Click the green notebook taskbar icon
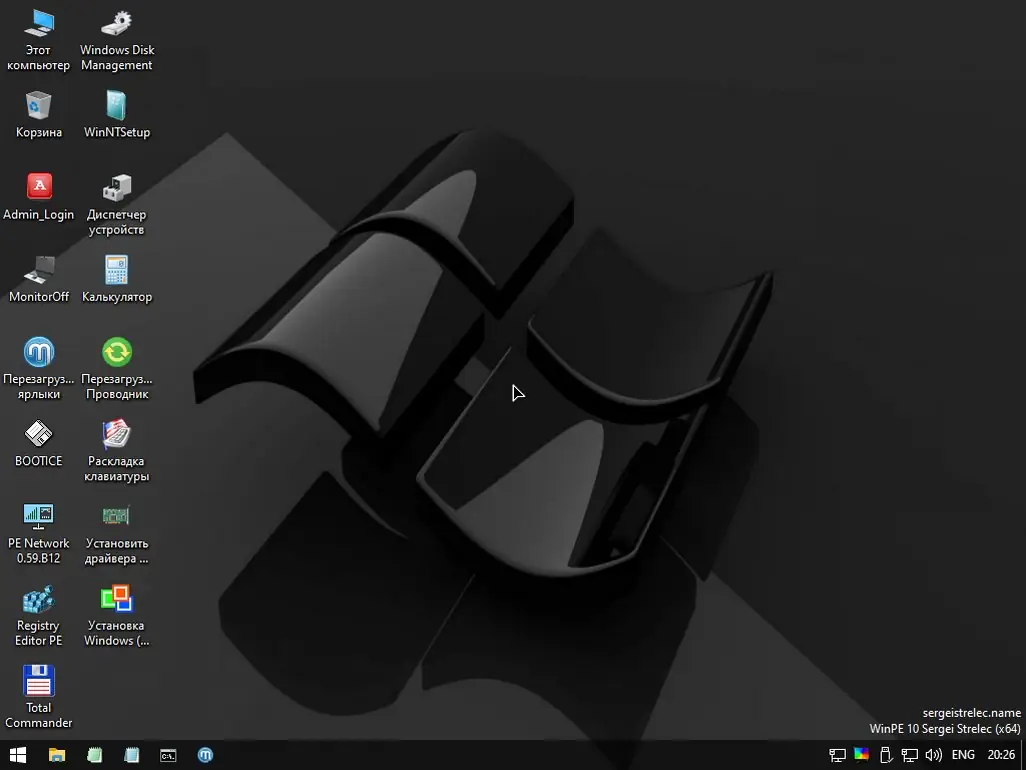 94,755
